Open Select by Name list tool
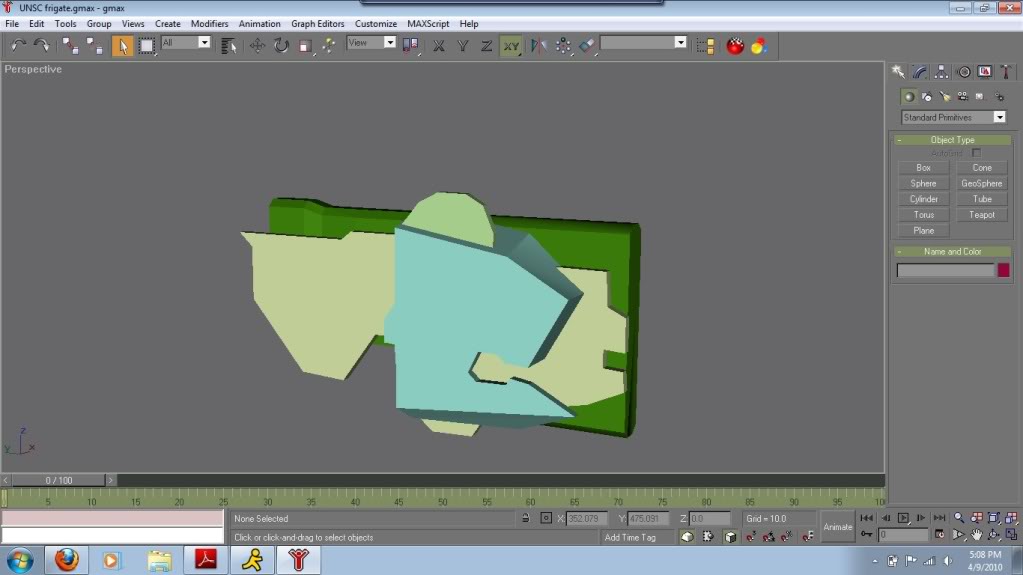1023x575 pixels. coord(228,46)
